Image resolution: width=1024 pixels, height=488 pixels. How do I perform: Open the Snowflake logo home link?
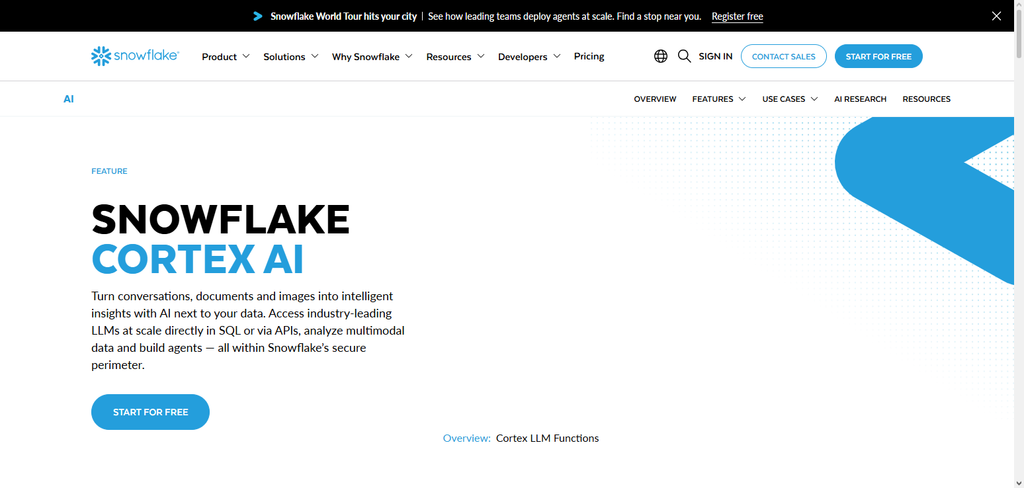[x=135, y=56]
